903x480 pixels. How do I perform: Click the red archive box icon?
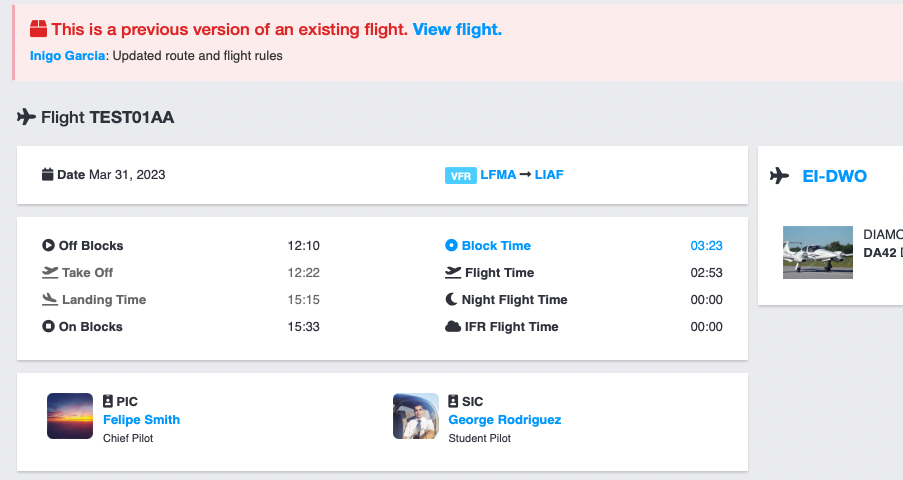[38, 30]
